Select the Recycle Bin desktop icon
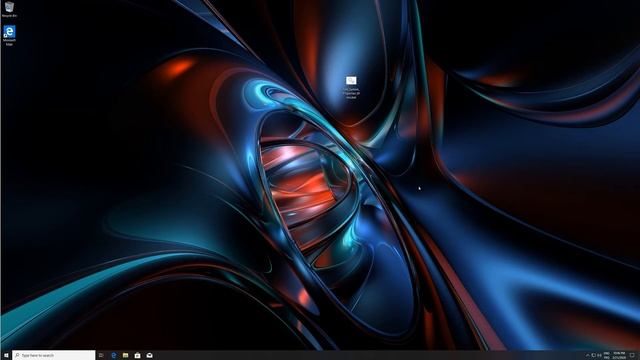This screenshot has width=640, height=360. pos(9,9)
